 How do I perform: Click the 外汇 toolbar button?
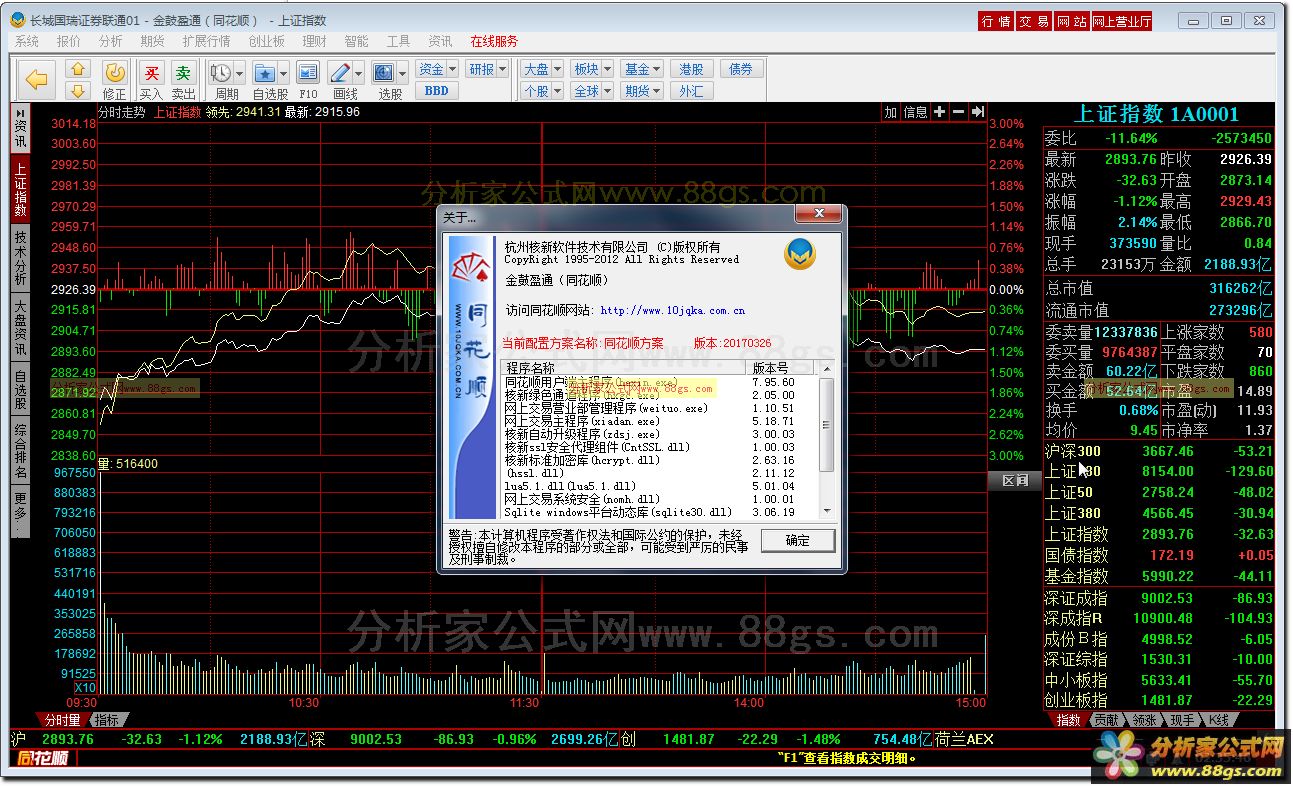click(x=692, y=91)
